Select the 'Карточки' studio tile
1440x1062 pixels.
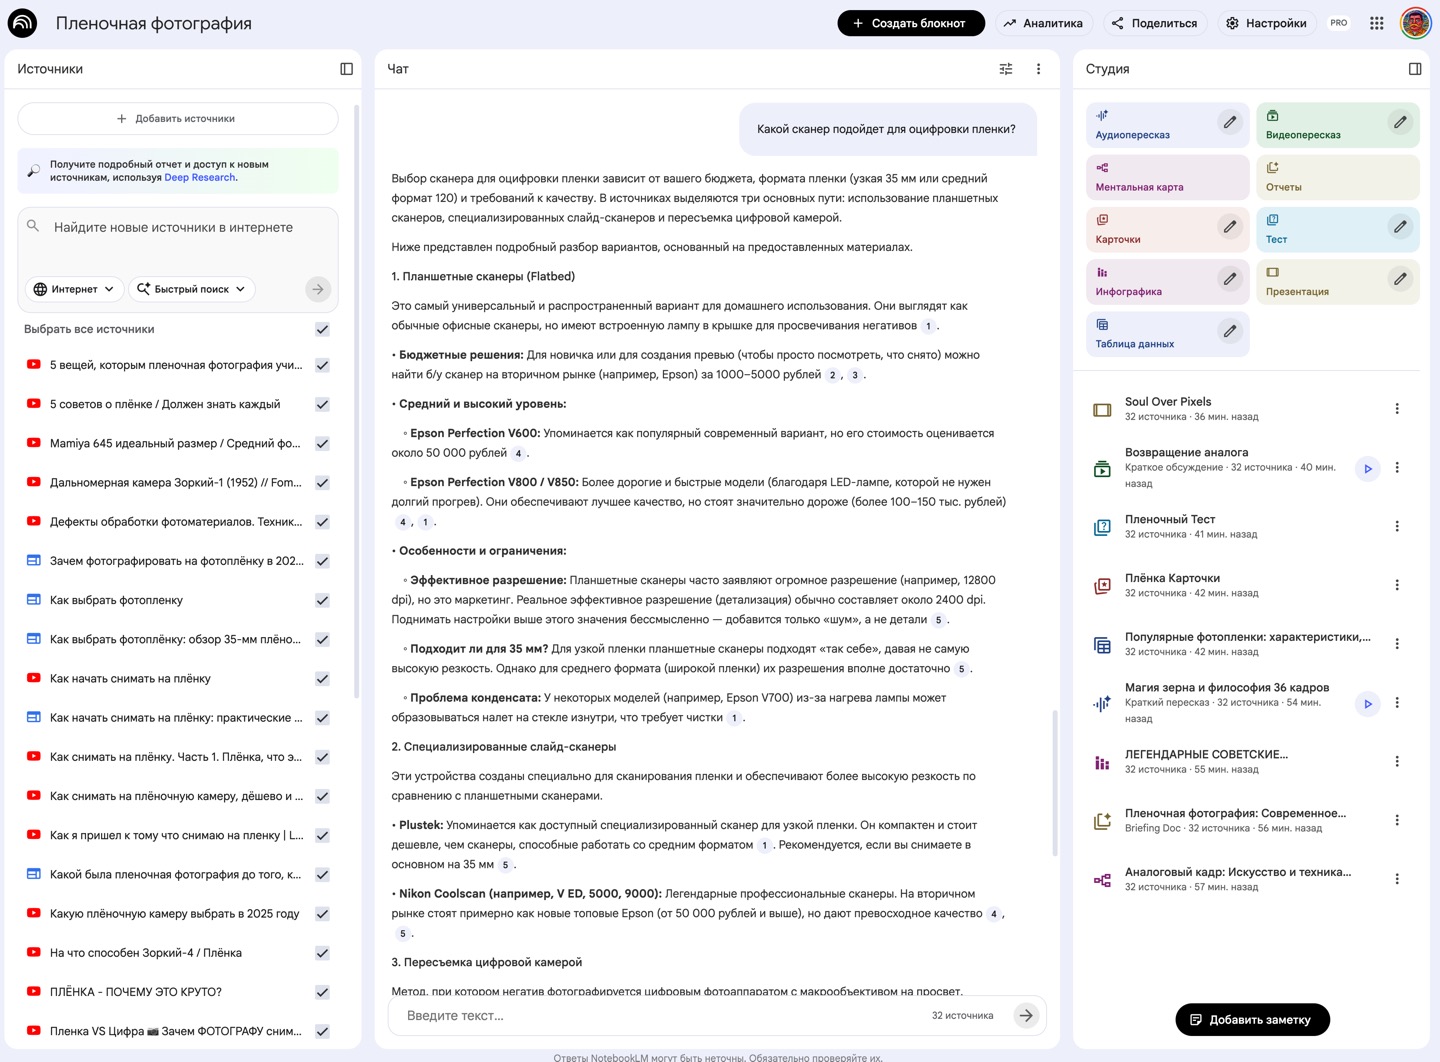pyautogui.click(x=1167, y=229)
